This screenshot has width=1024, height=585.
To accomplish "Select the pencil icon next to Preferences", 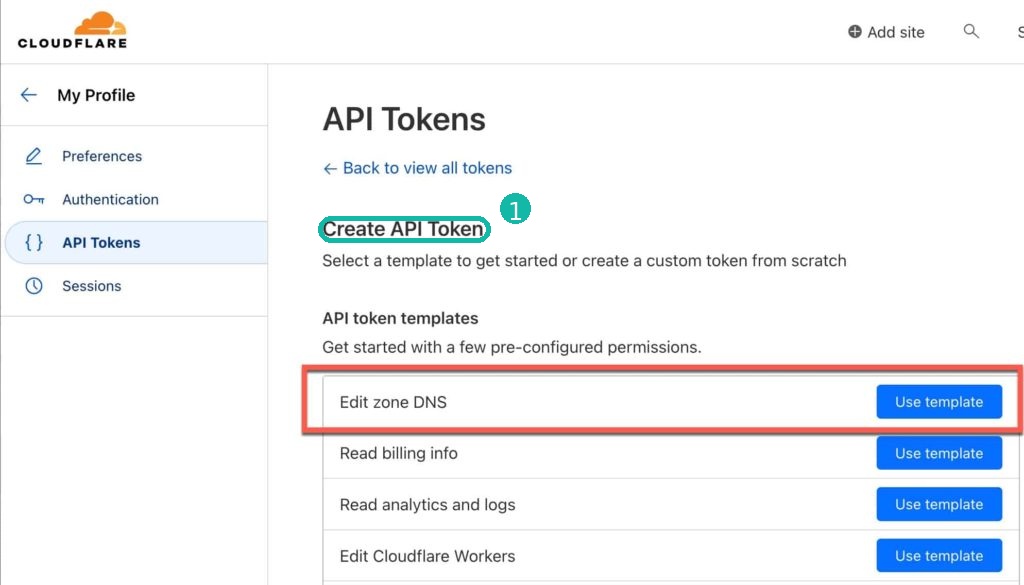I will pyautogui.click(x=34, y=156).
